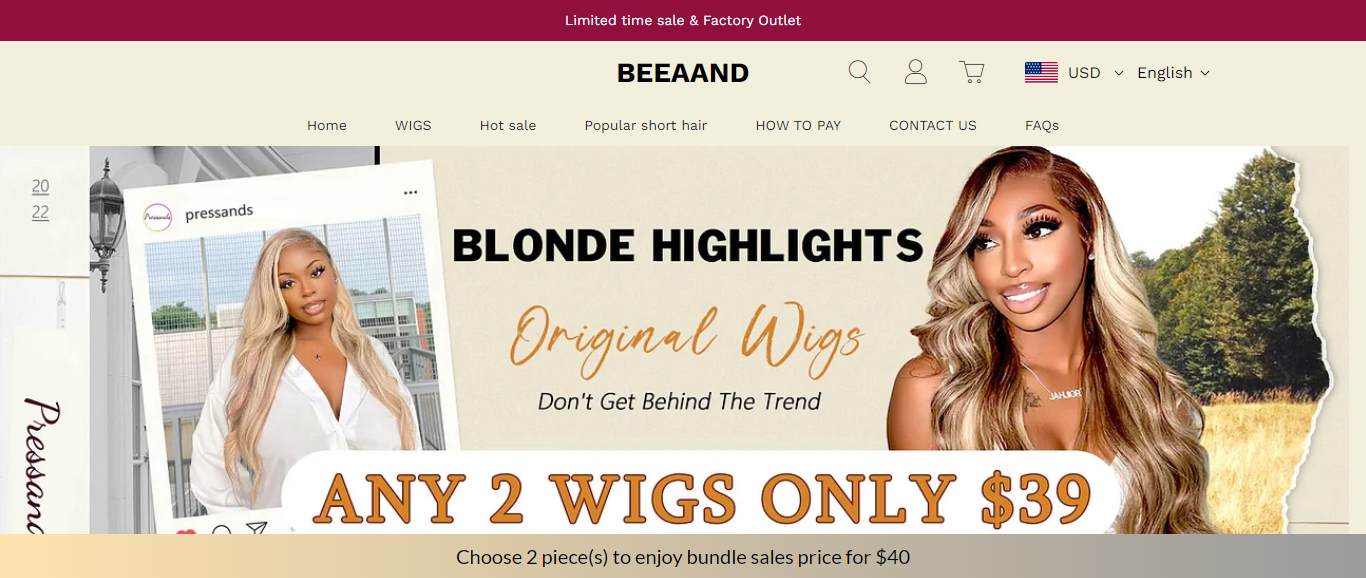Open the FAQs link
Screen dimensions: 1366x578
tap(1042, 125)
